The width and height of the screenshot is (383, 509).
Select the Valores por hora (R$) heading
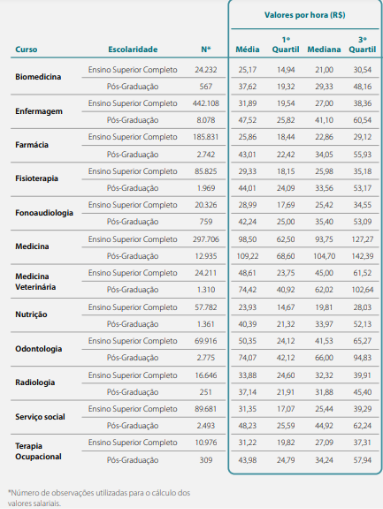(x=305, y=15)
